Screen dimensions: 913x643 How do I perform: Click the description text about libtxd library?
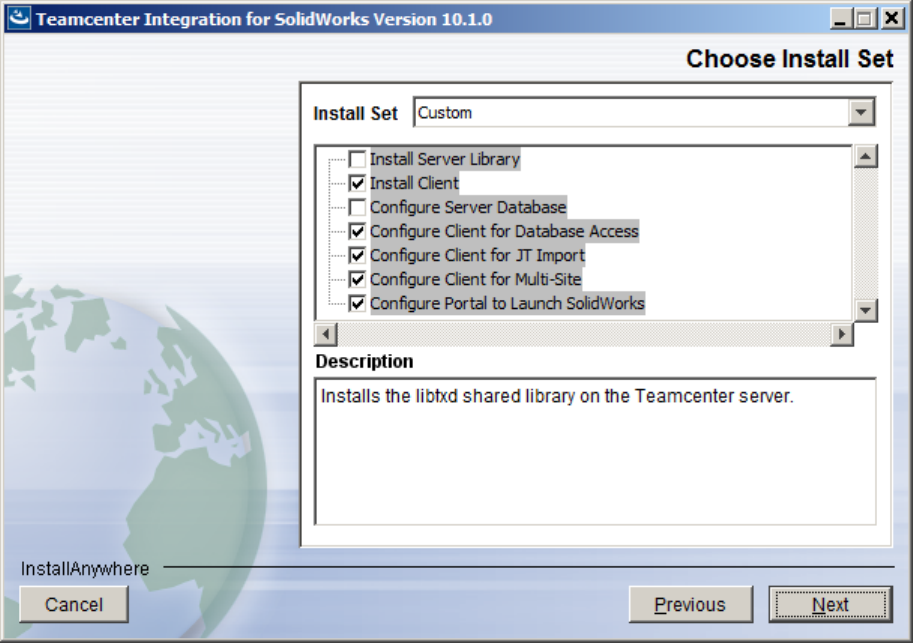tap(557, 396)
